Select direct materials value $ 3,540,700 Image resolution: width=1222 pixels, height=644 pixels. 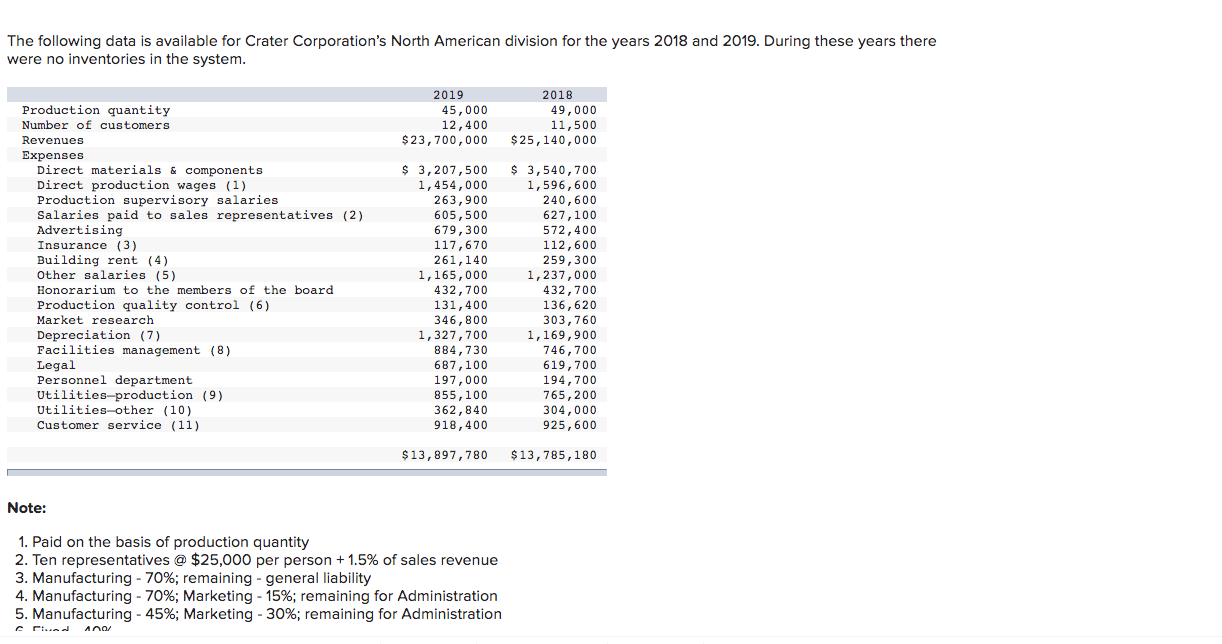coord(553,170)
